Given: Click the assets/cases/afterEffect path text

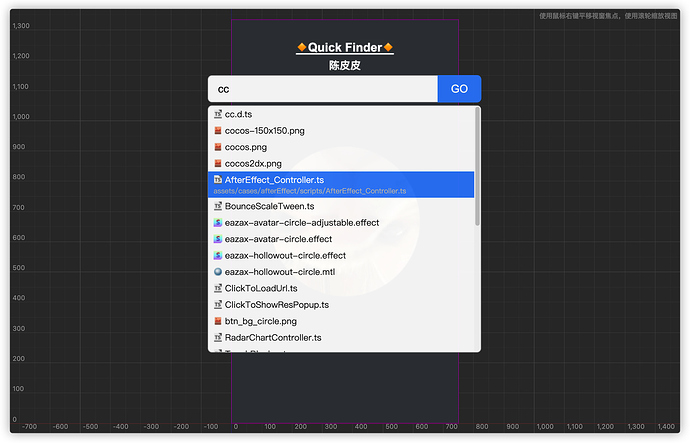Looking at the screenshot, I should point(310,191).
